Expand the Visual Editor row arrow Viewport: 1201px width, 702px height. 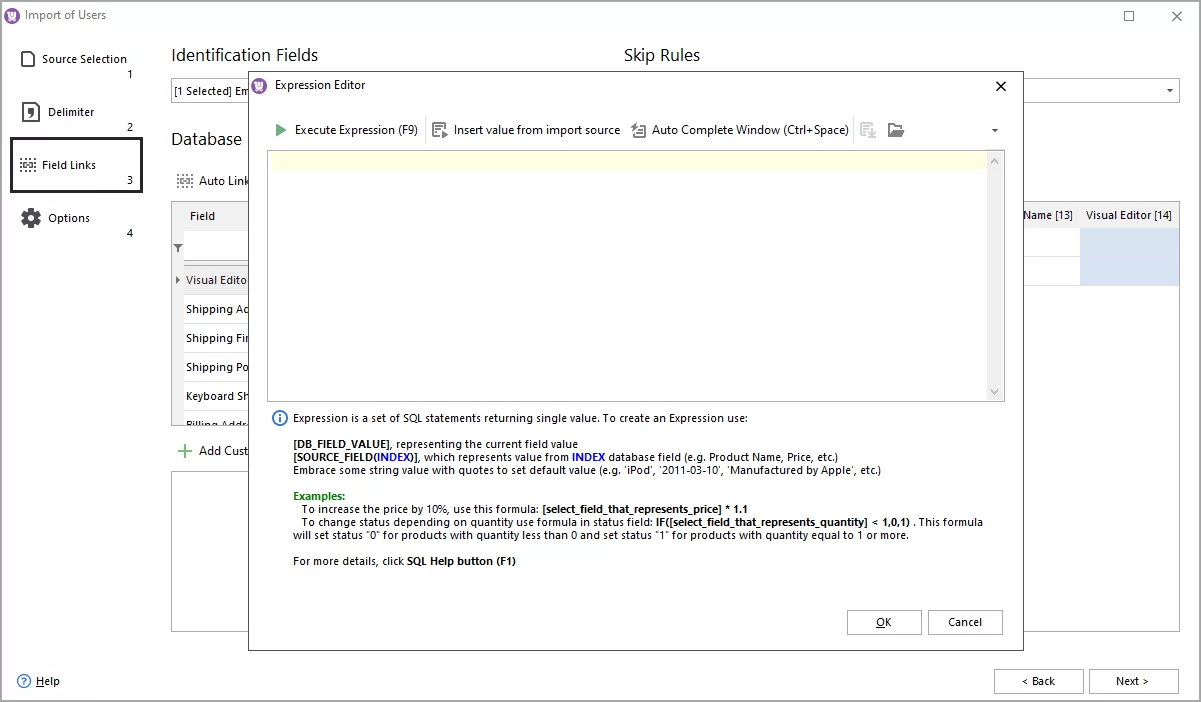178,280
